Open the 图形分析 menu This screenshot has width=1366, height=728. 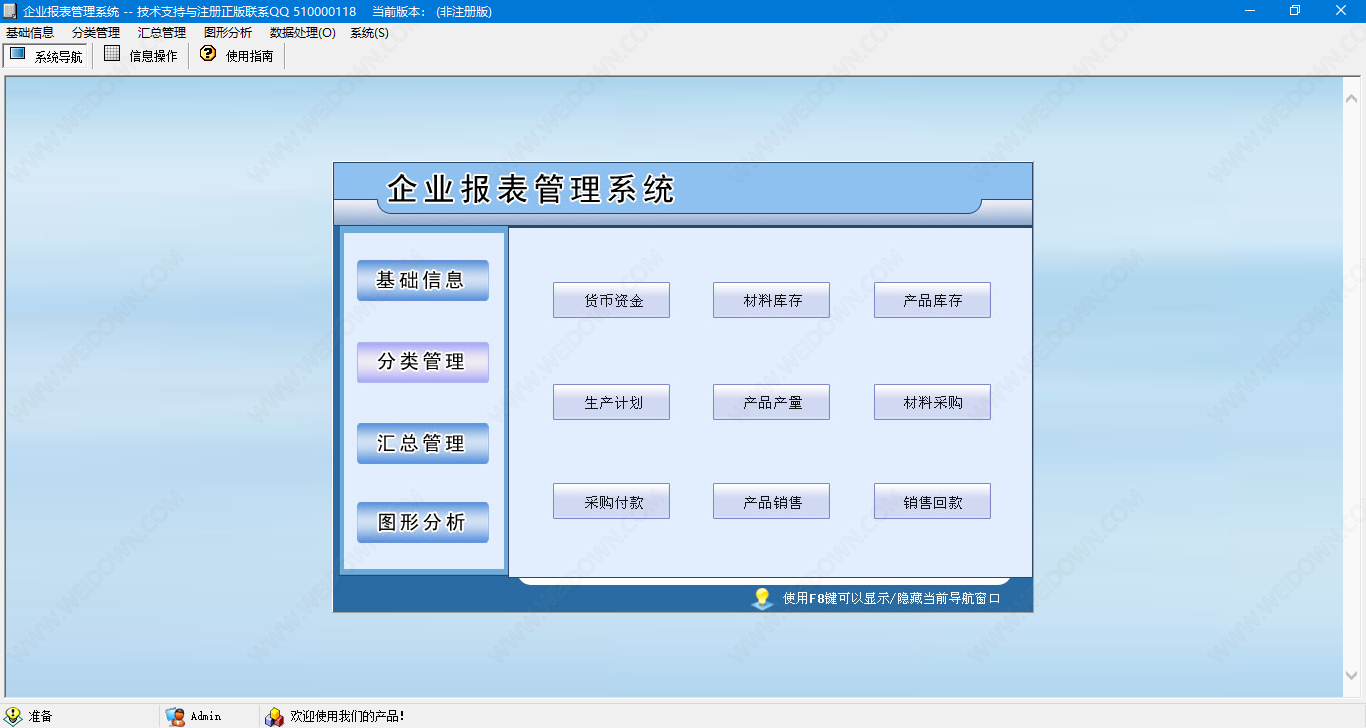coord(228,32)
